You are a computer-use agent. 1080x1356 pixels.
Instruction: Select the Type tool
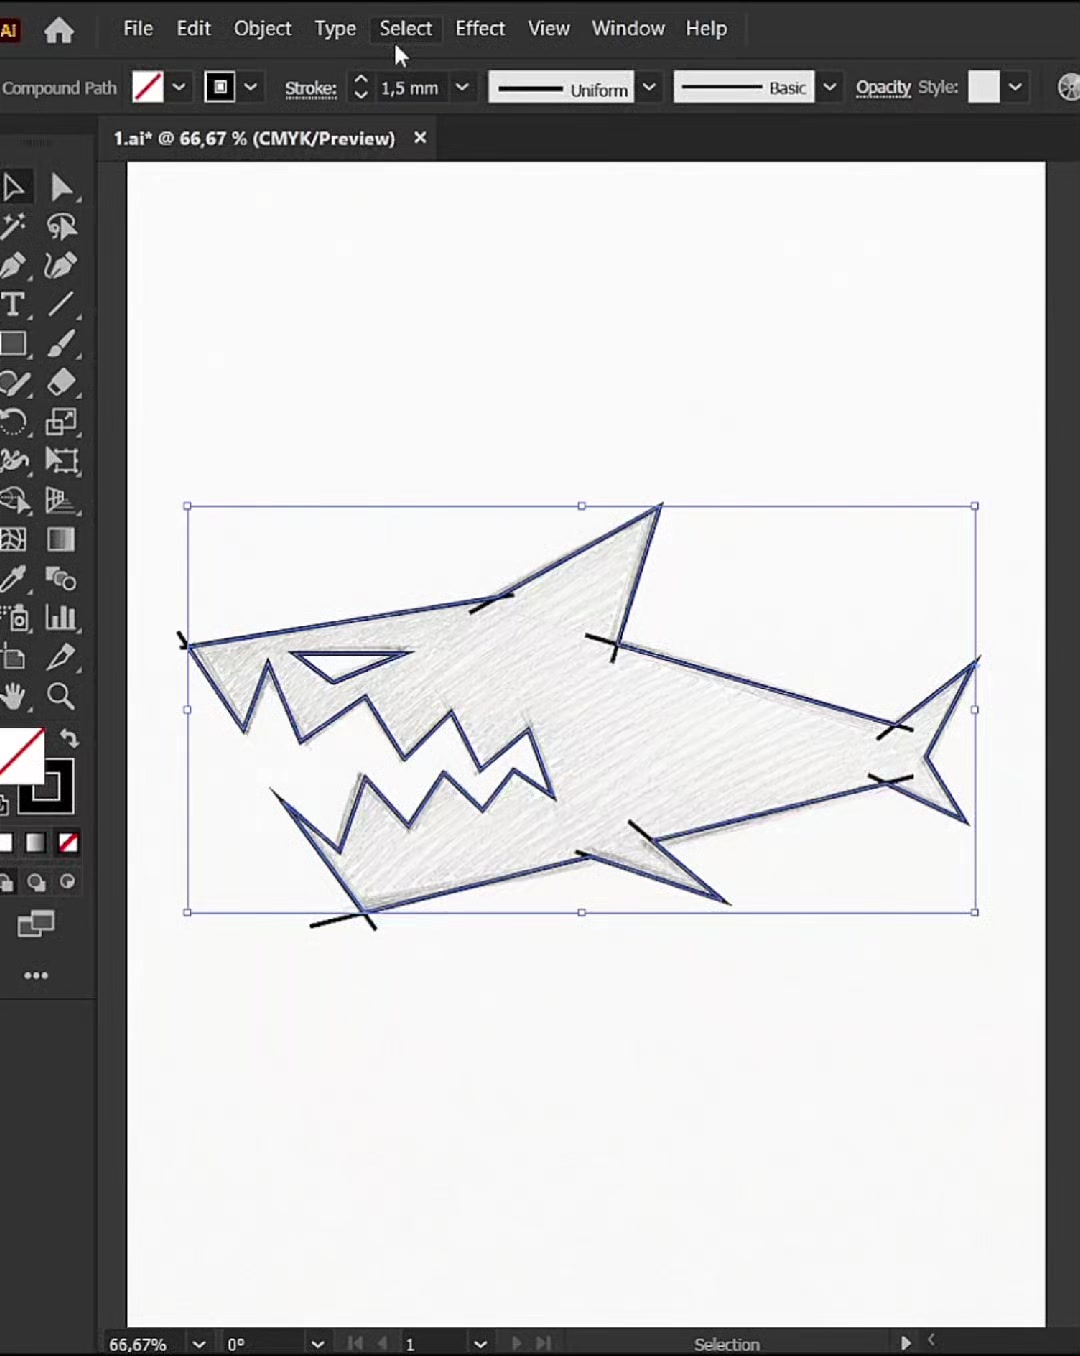13,304
